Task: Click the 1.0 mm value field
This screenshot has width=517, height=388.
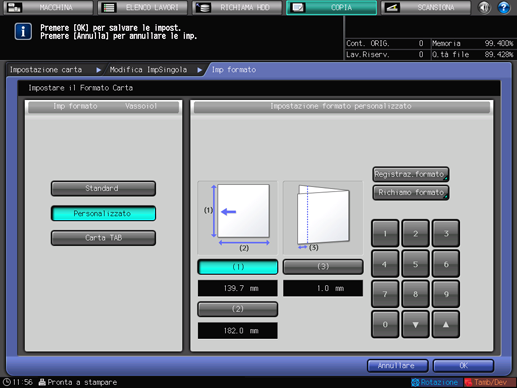Action: point(323,288)
